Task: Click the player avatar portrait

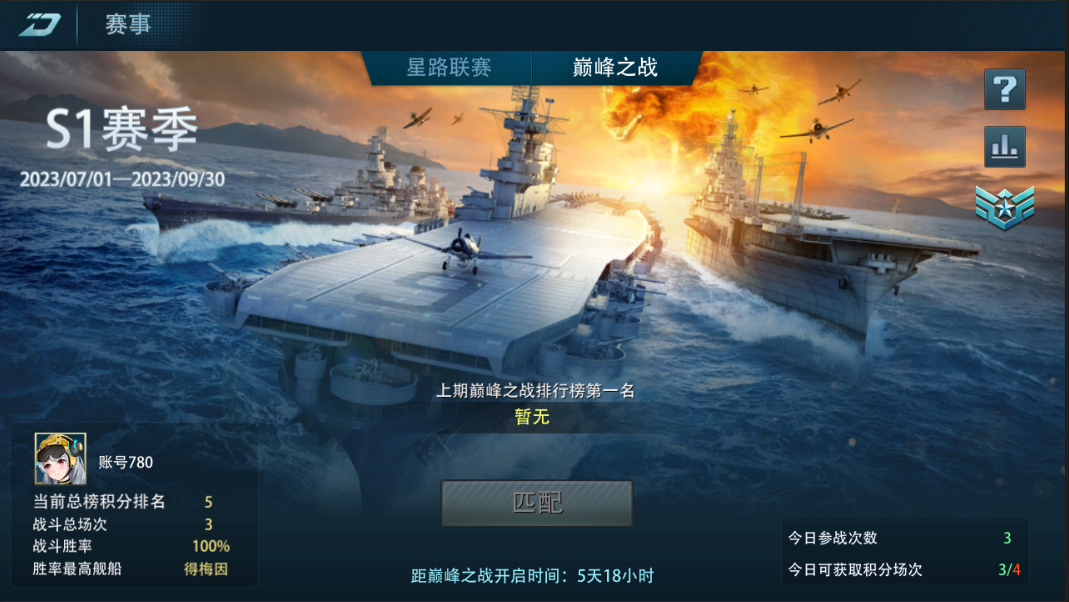Action: pyautogui.click(x=61, y=459)
